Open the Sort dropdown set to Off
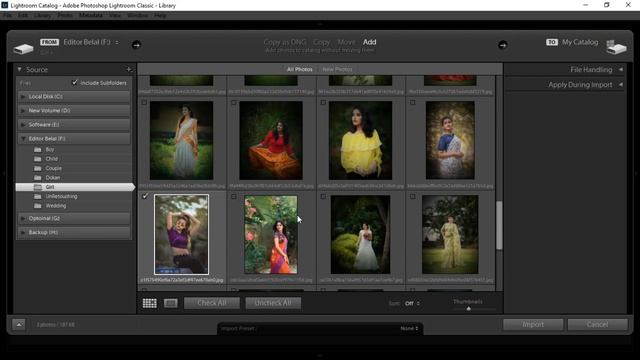 click(x=412, y=303)
